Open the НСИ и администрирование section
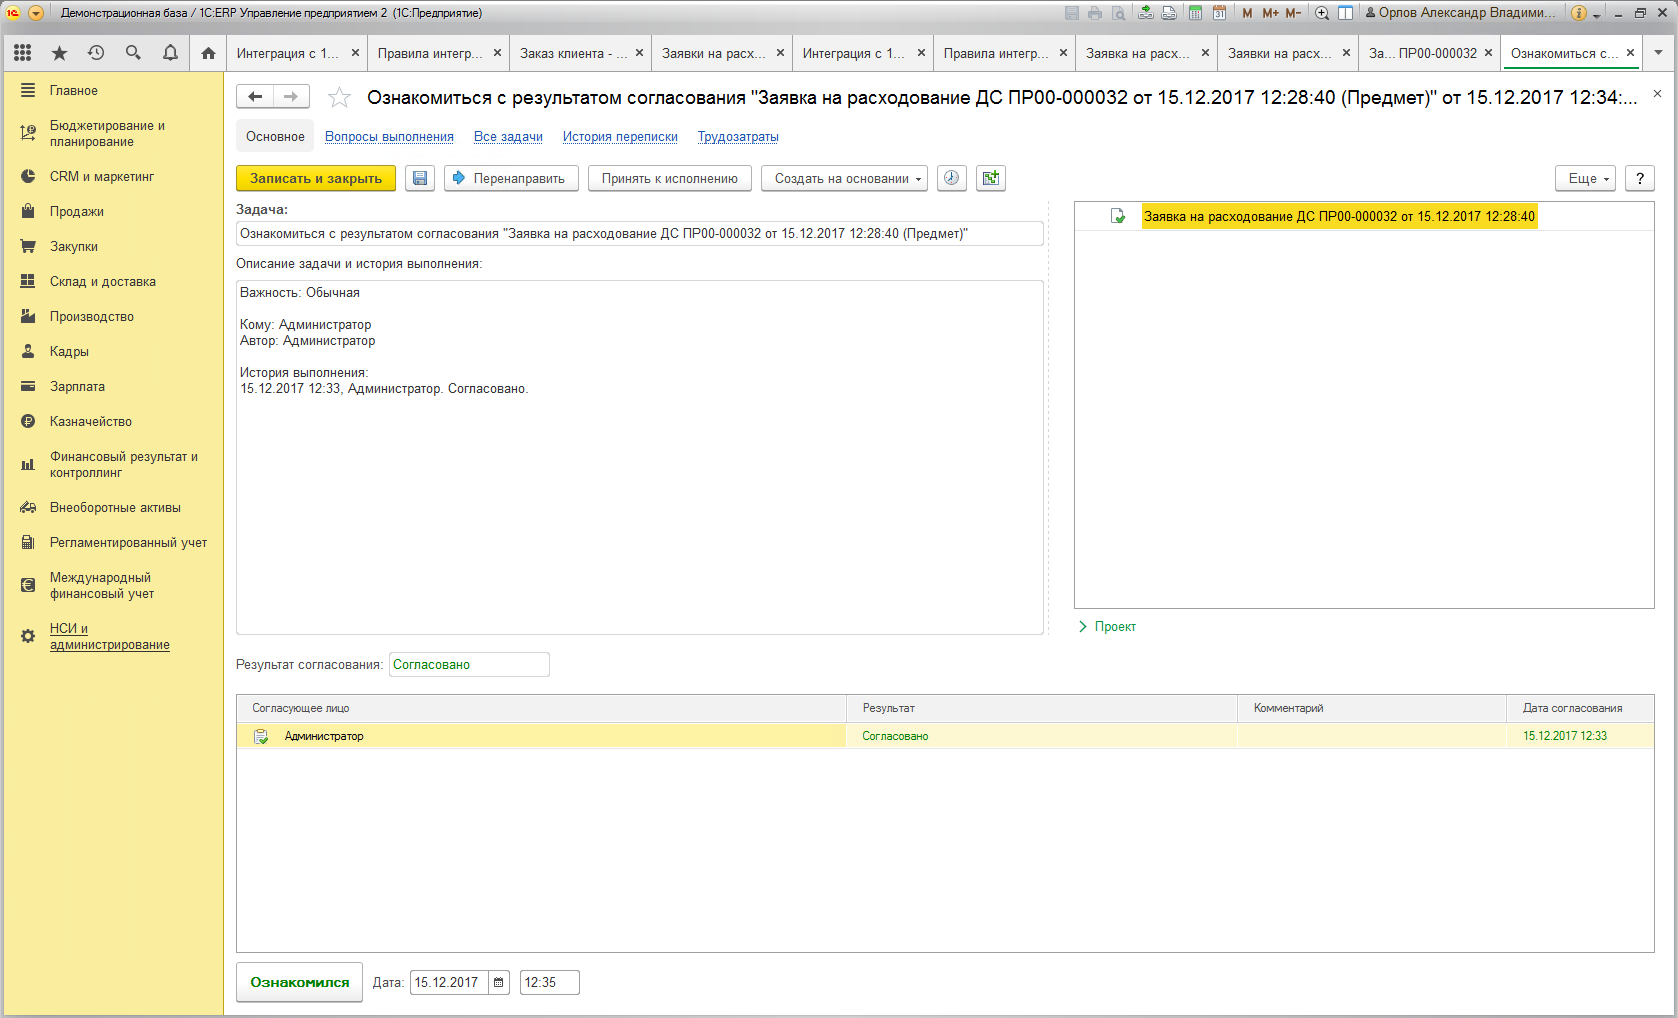Image resolution: width=1678 pixels, height=1018 pixels. click(109, 636)
